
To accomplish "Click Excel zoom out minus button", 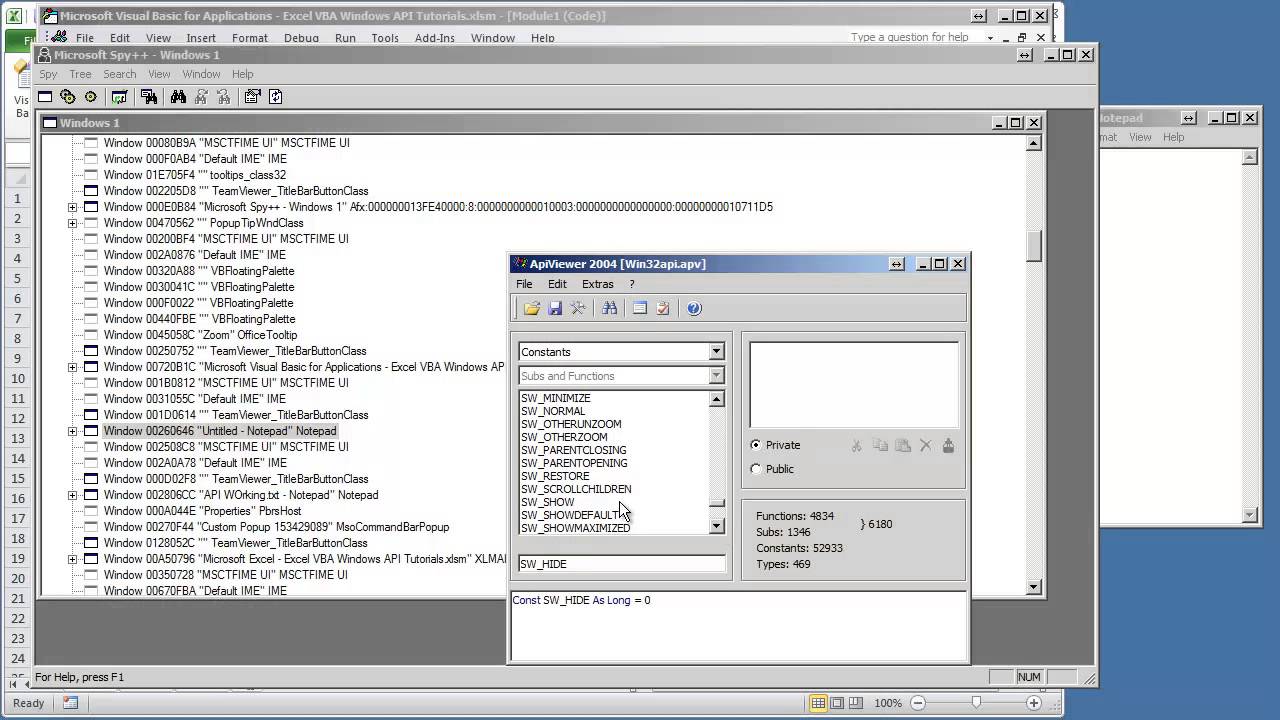I will [x=918, y=703].
